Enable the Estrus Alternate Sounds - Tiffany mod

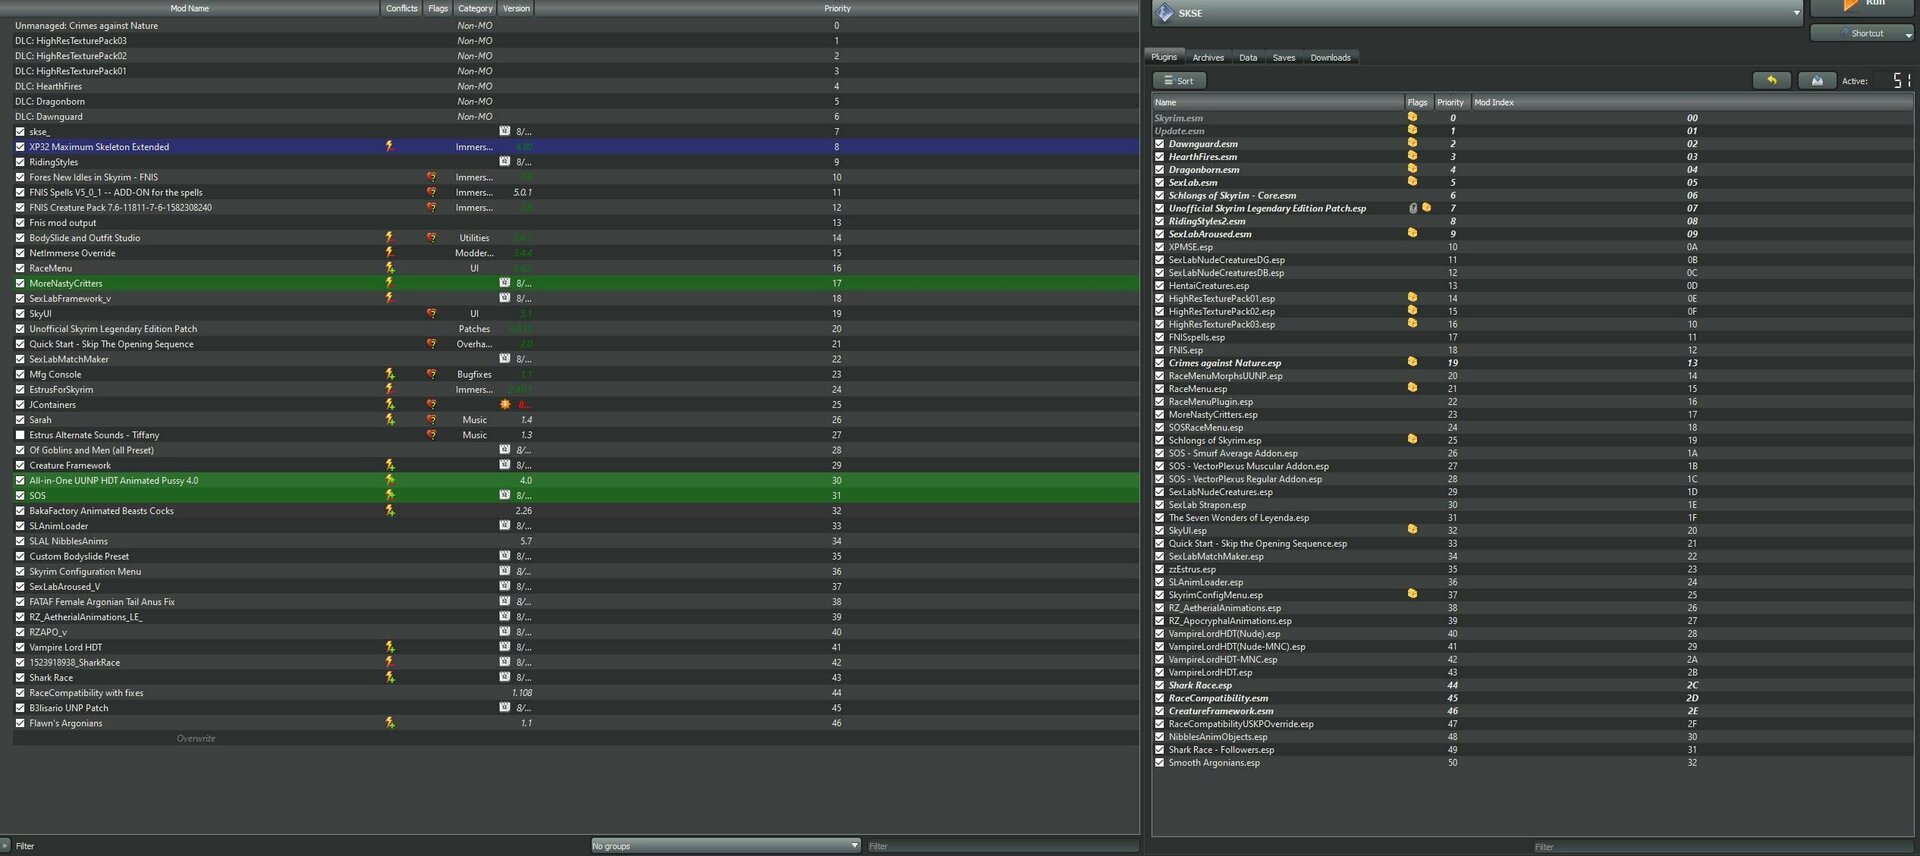coord(20,435)
